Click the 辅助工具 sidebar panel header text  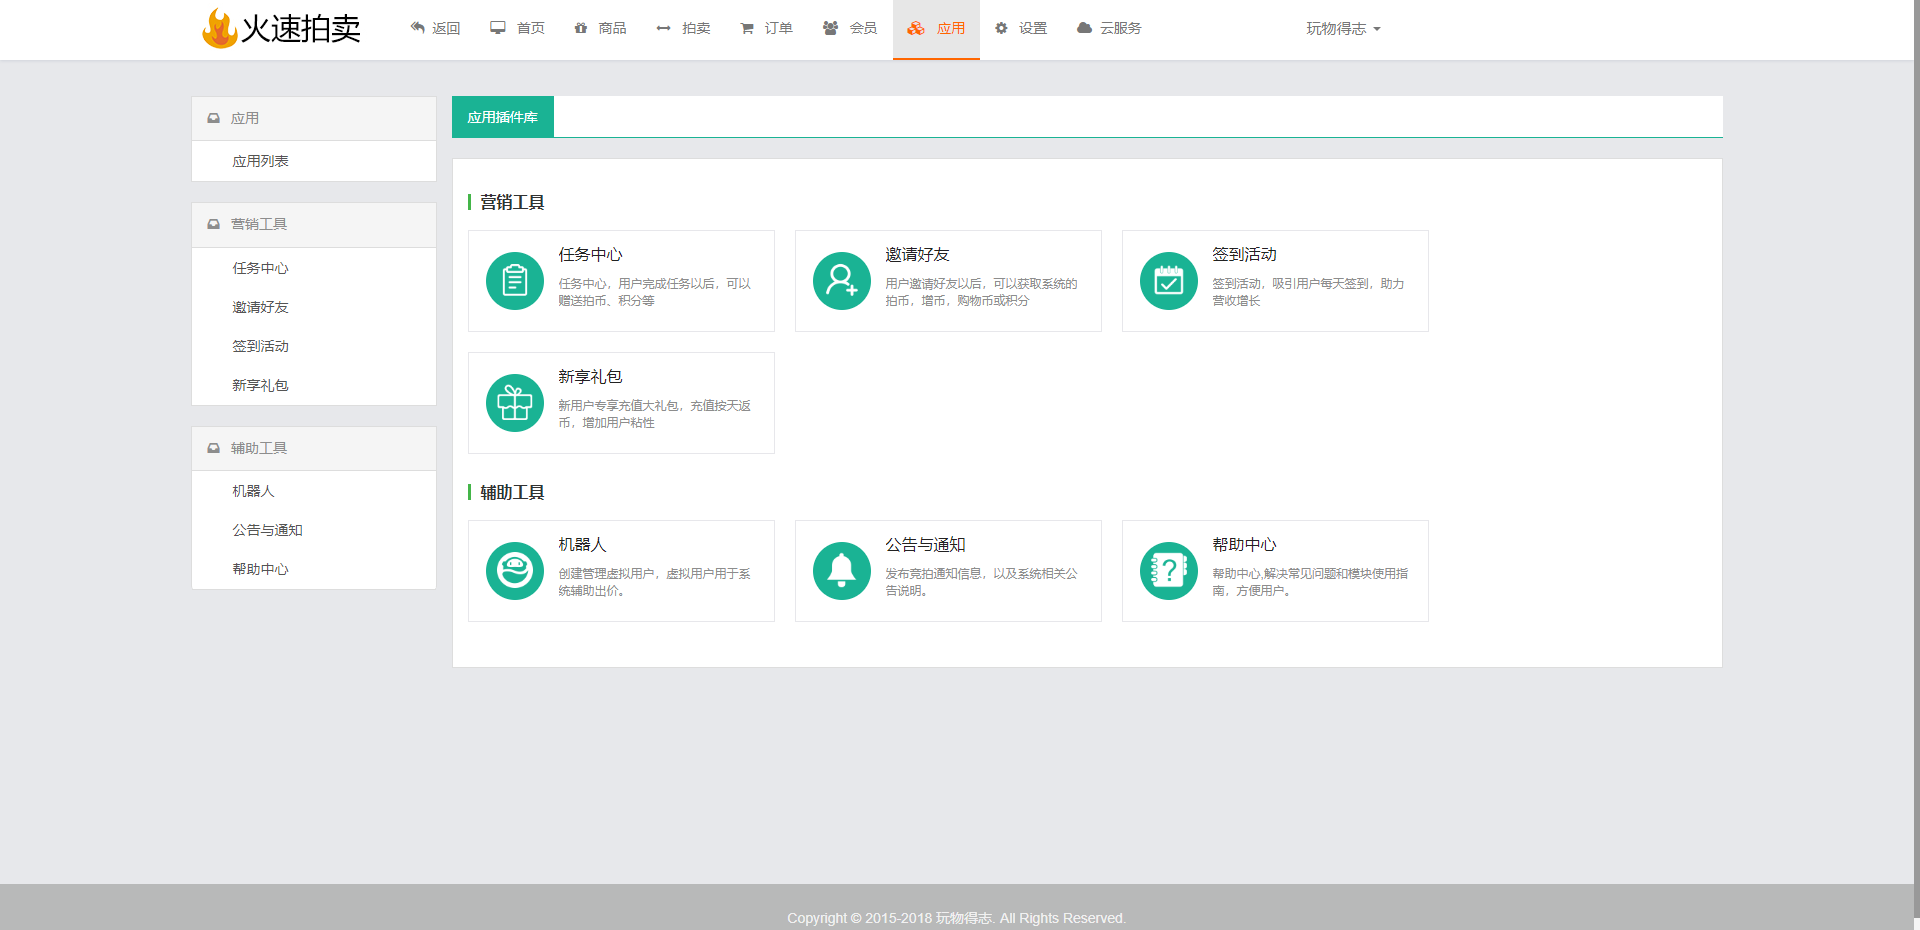259,448
